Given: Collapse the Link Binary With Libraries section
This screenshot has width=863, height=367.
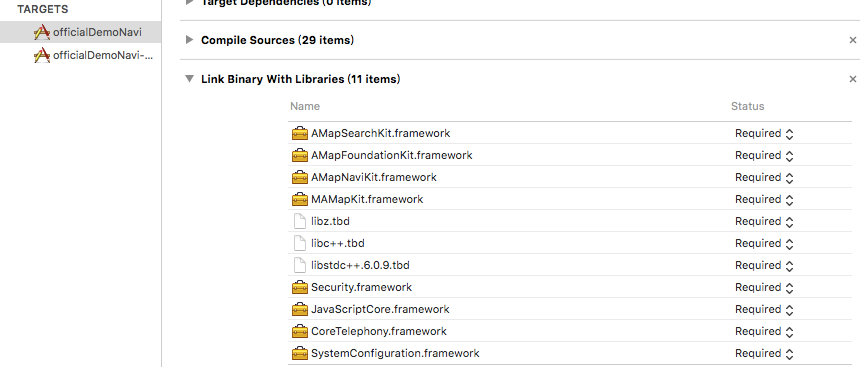Looking at the screenshot, I should coord(189,79).
